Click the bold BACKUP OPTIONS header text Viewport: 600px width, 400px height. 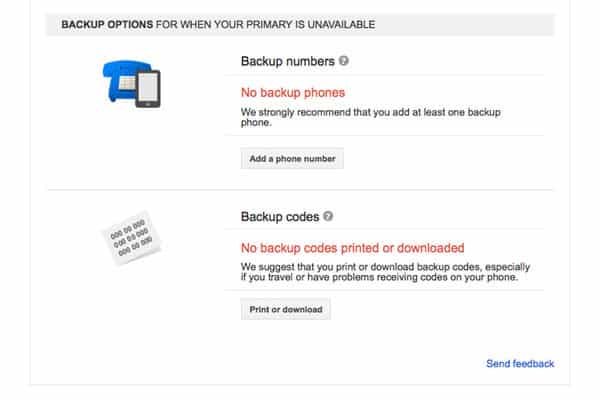coord(107,24)
